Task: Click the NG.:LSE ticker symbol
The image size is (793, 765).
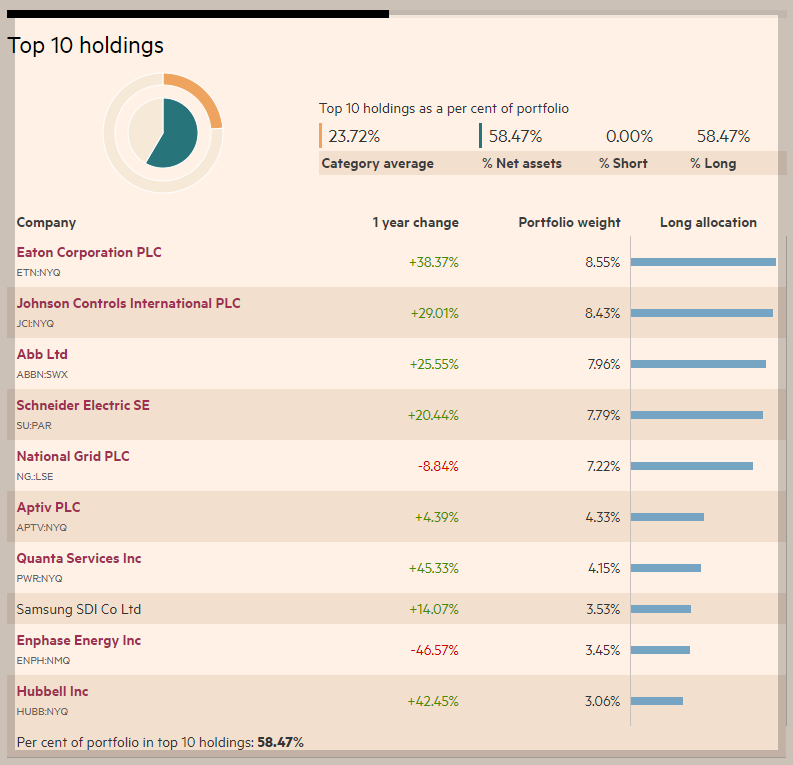Action: [35, 477]
